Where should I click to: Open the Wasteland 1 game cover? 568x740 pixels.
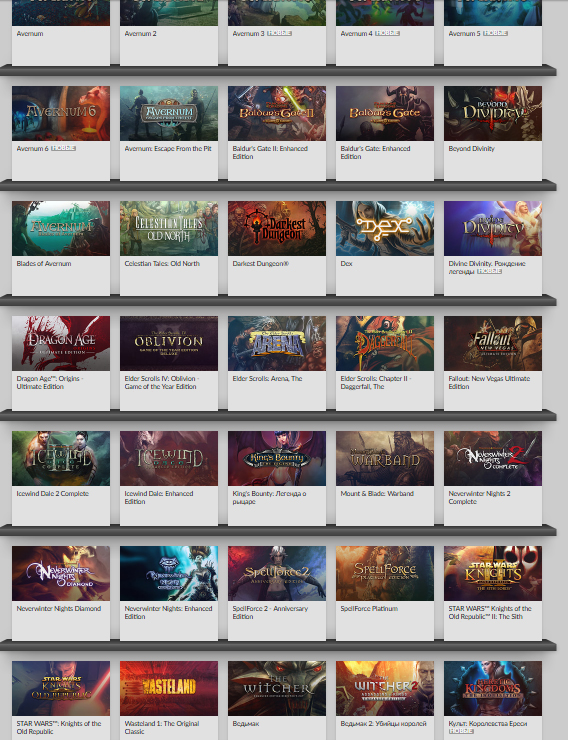168,688
